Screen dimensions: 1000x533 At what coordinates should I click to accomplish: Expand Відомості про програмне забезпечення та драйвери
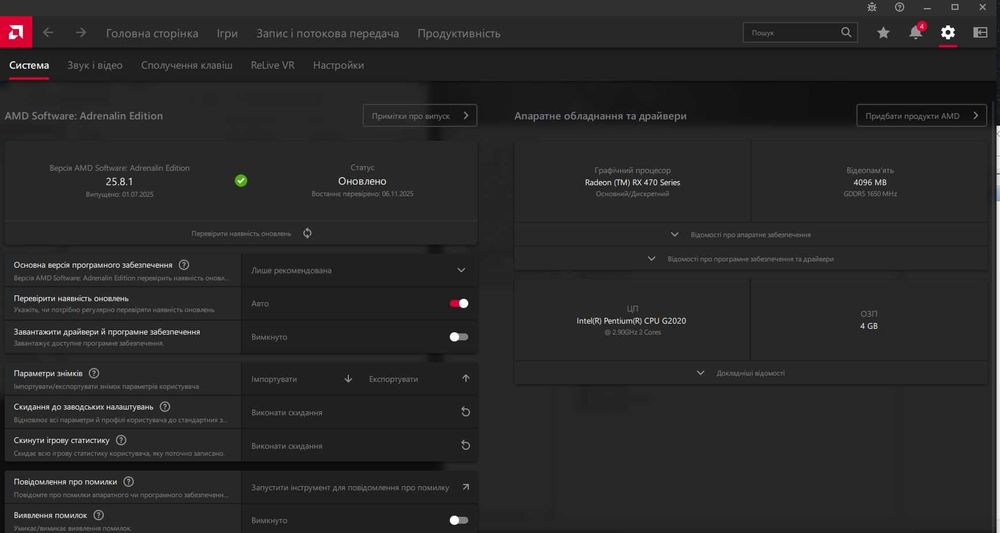tap(751, 259)
